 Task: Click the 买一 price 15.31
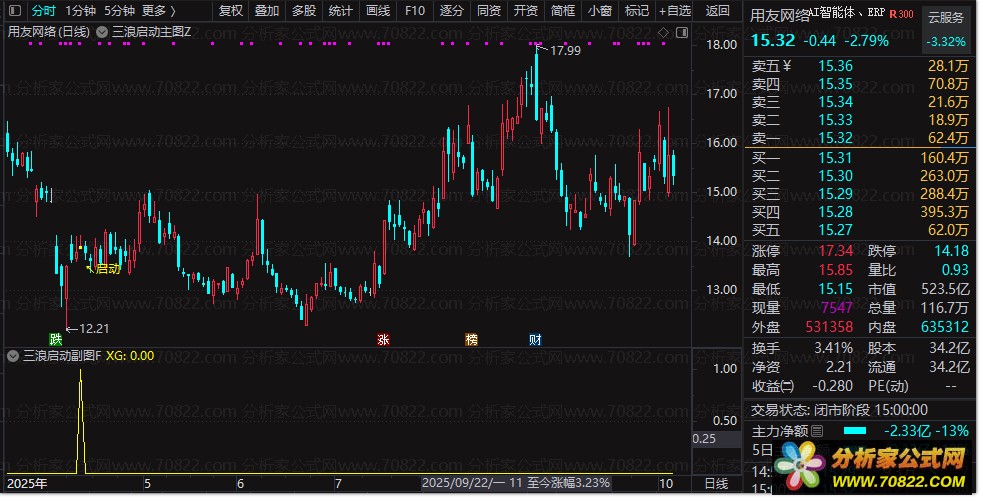[835, 158]
